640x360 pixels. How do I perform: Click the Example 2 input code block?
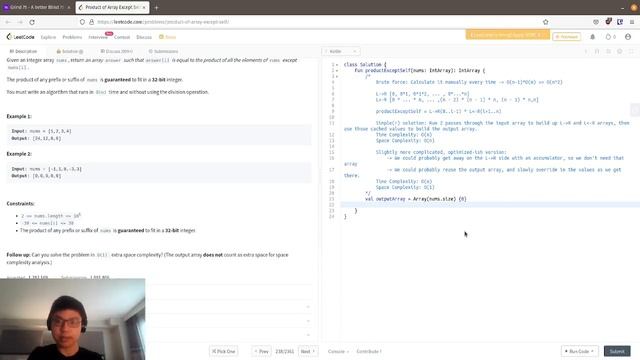click(x=159, y=172)
